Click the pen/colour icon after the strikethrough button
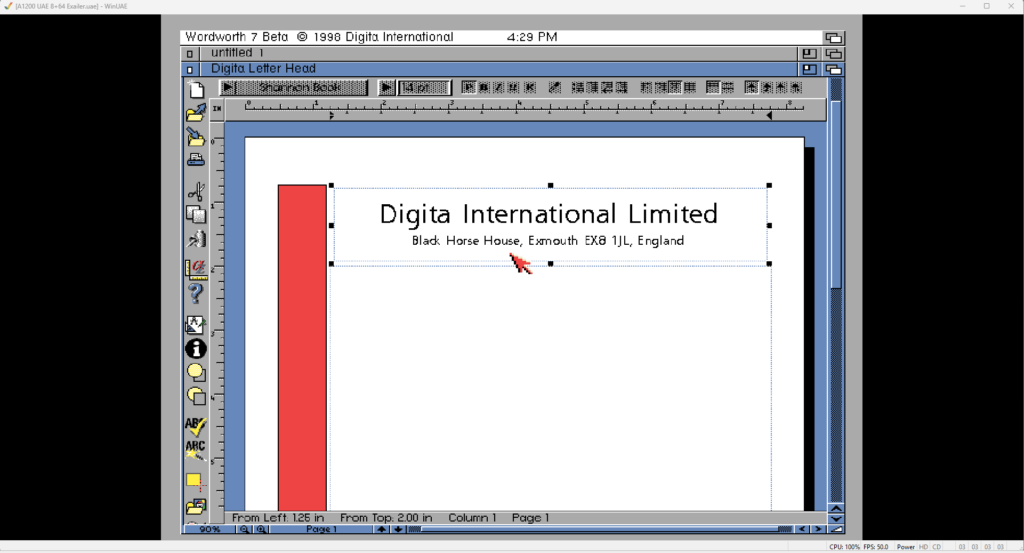Image resolution: width=1024 pixels, height=553 pixels. (x=554, y=87)
